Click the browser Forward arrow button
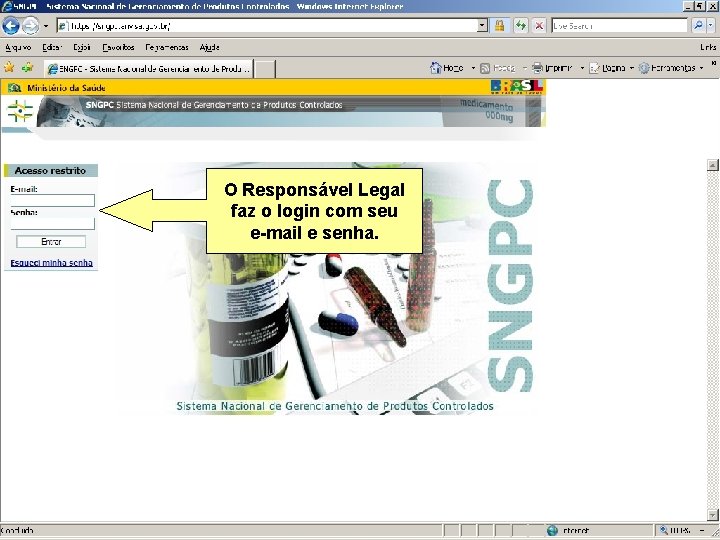 click(31, 26)
